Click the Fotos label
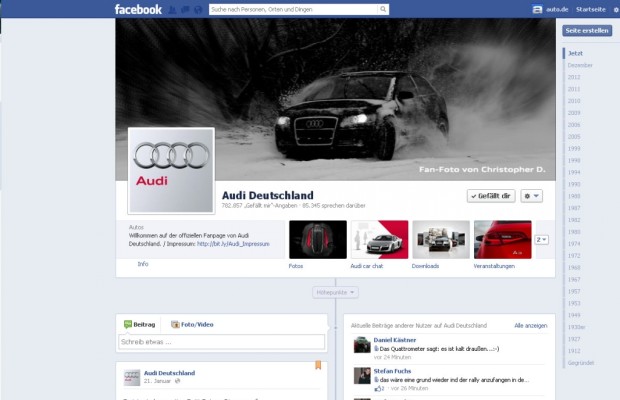 tap(296, 266)
